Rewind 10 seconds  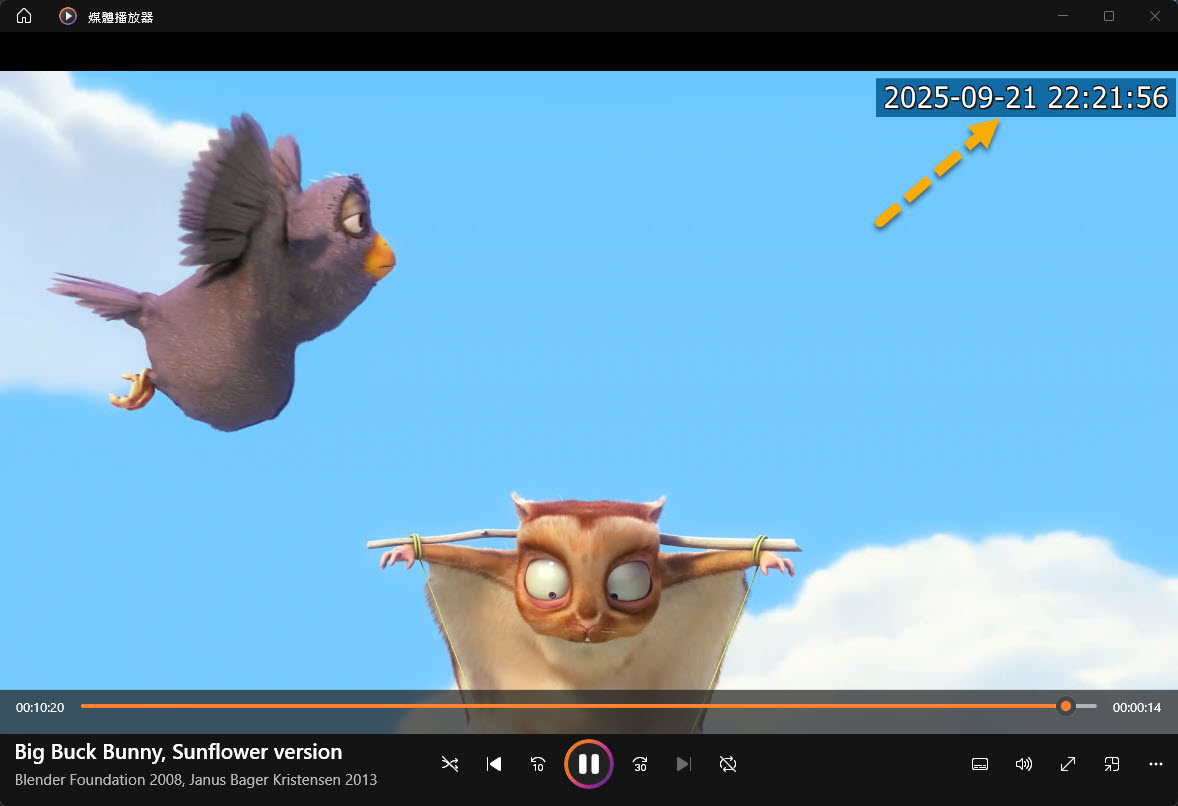tap(538, 764)
